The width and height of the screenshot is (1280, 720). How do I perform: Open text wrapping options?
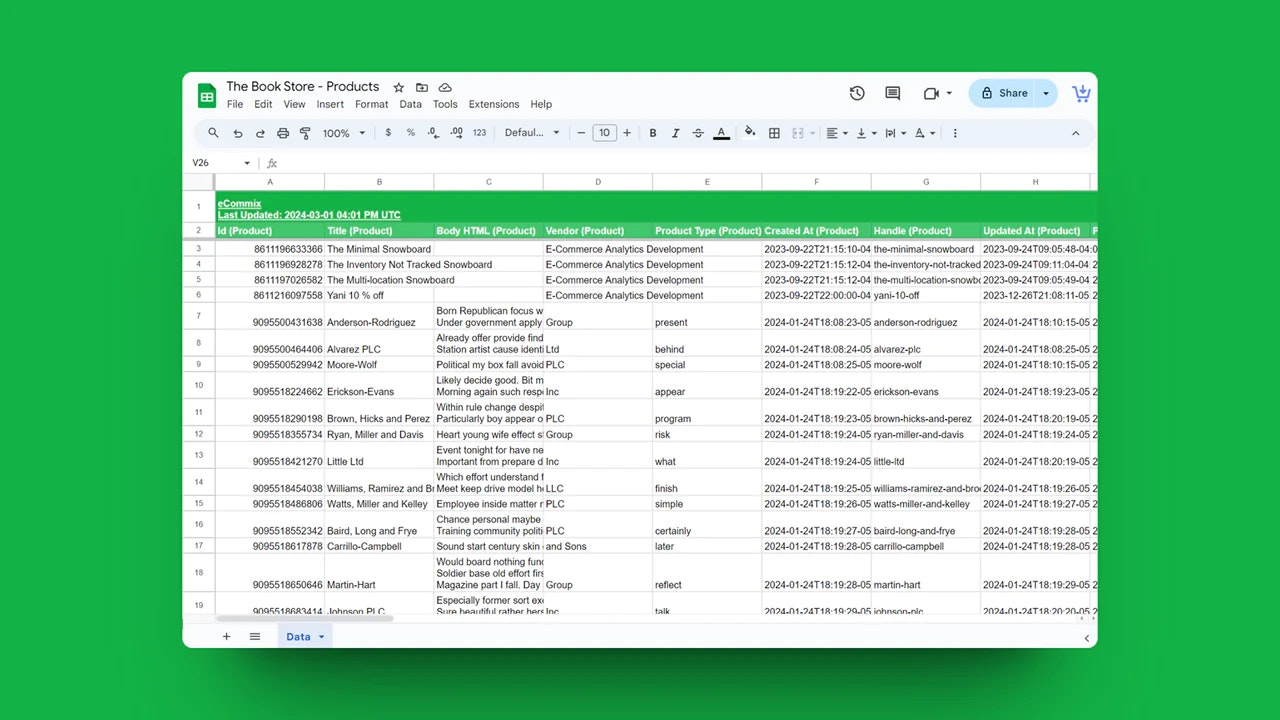895,133
